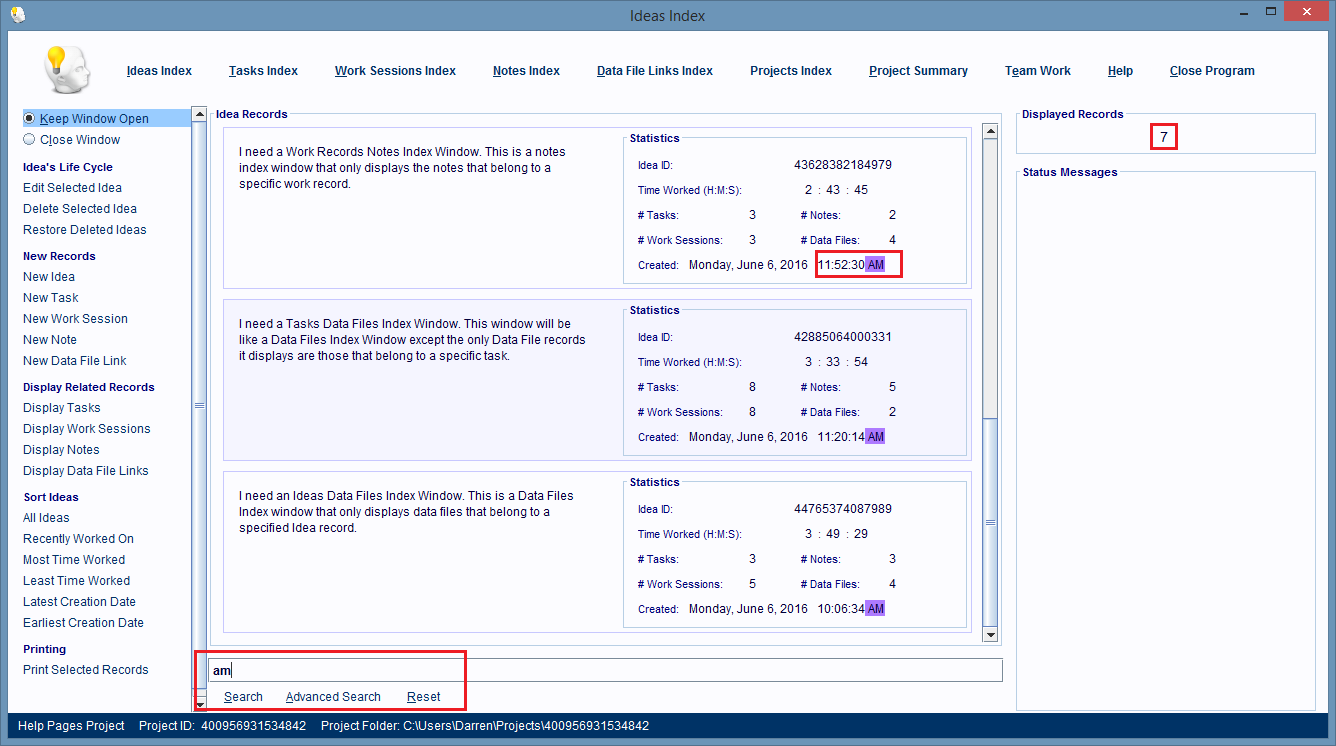Click Idea ID 42885064000331
Screen dimensions: 1336x746
(842, 337)
